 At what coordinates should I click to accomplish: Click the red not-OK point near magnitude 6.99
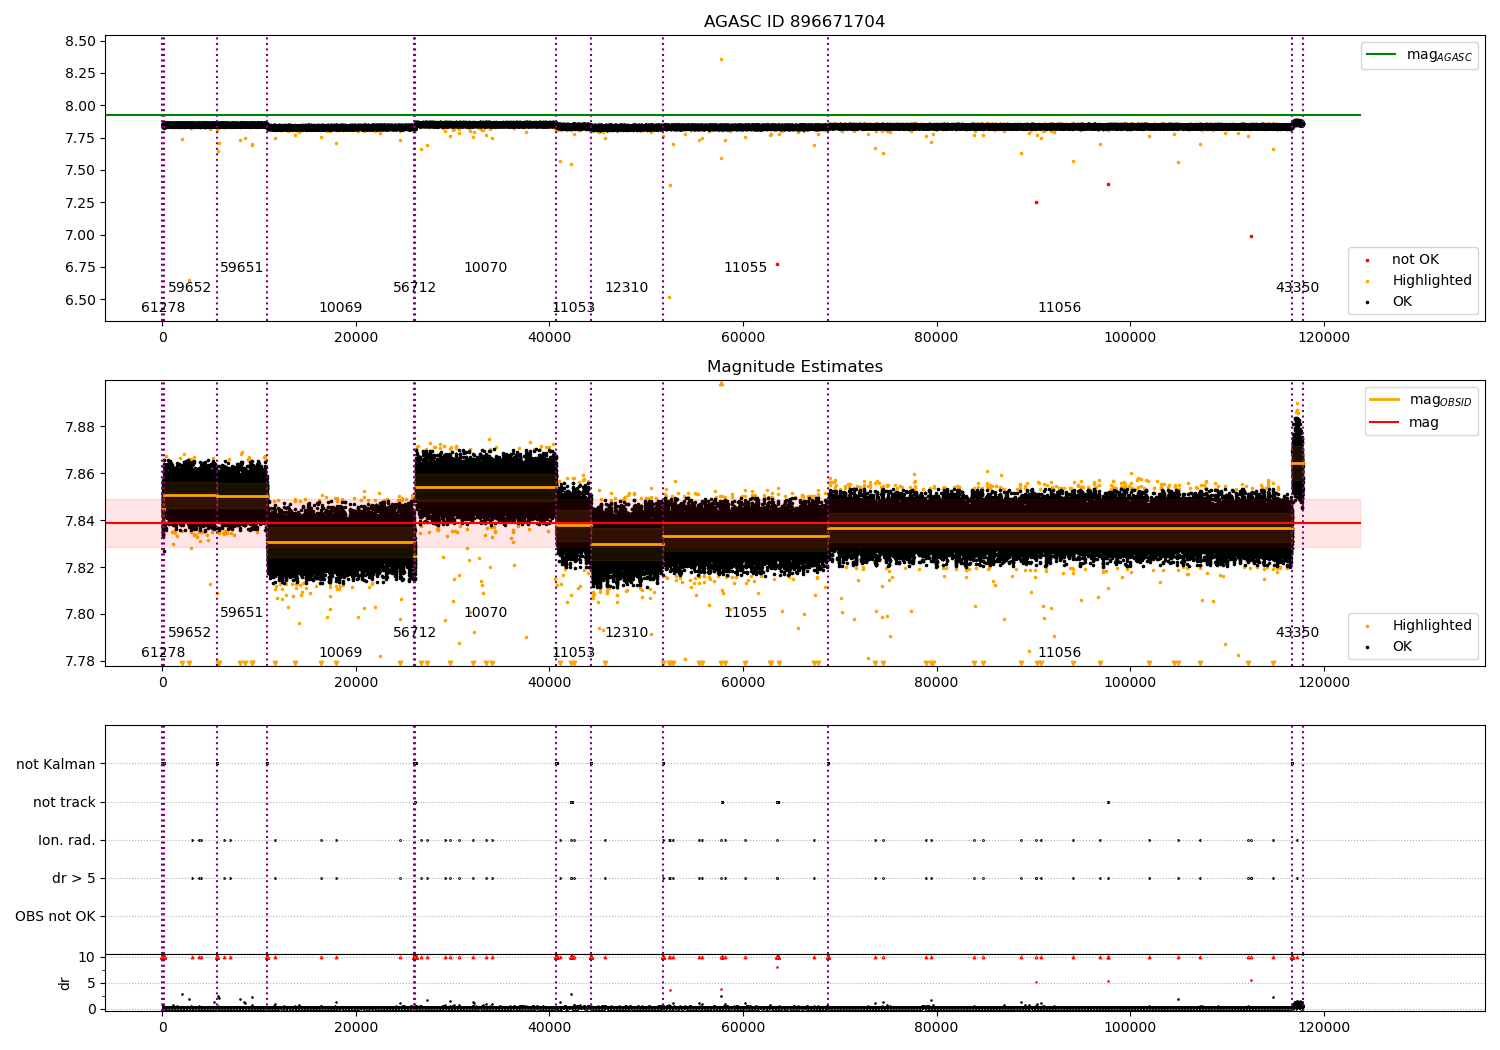(x=1251, y=236)
